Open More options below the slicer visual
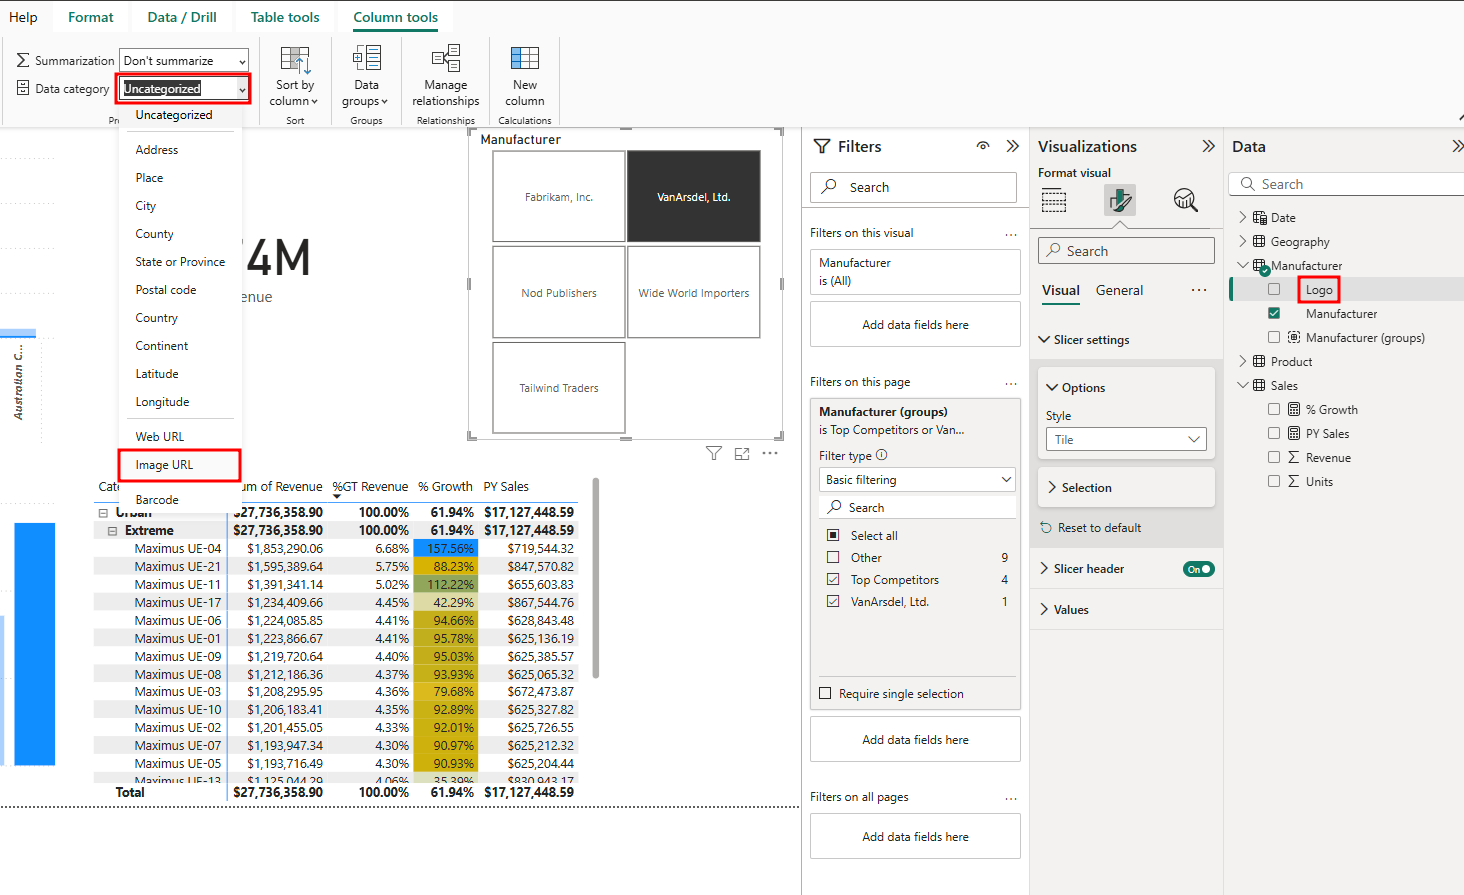This screenshot has width=1464, height=895. tap(770, 453)
